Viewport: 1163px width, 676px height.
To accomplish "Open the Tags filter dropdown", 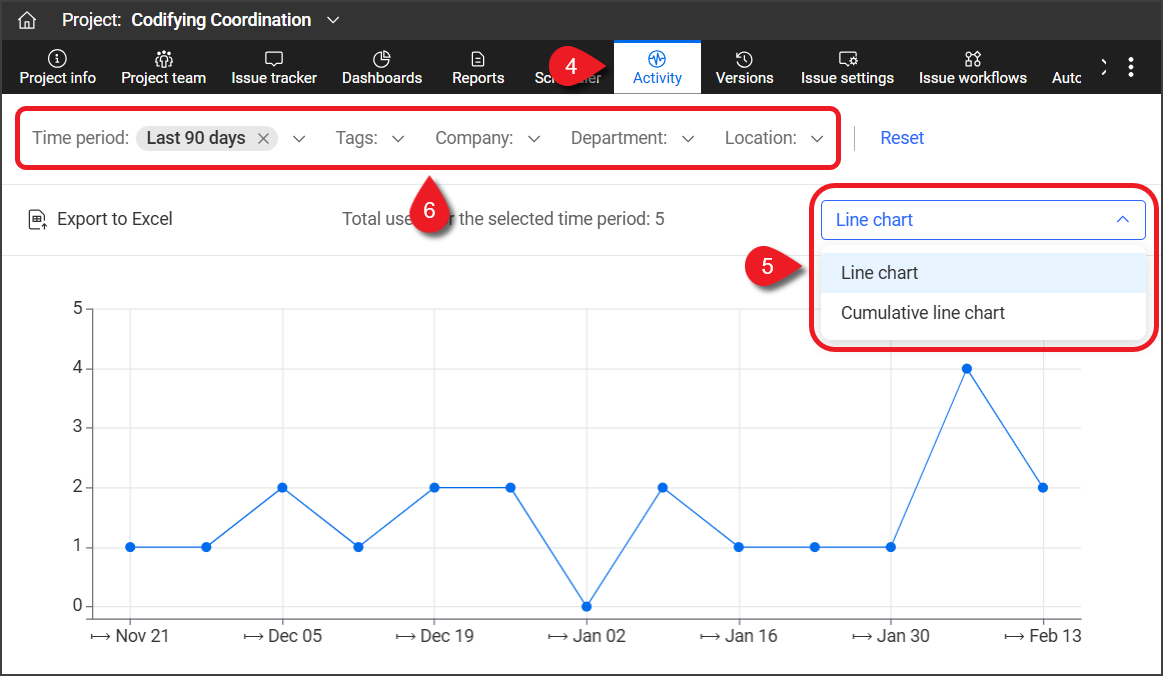I will click(x=370, y=139).
